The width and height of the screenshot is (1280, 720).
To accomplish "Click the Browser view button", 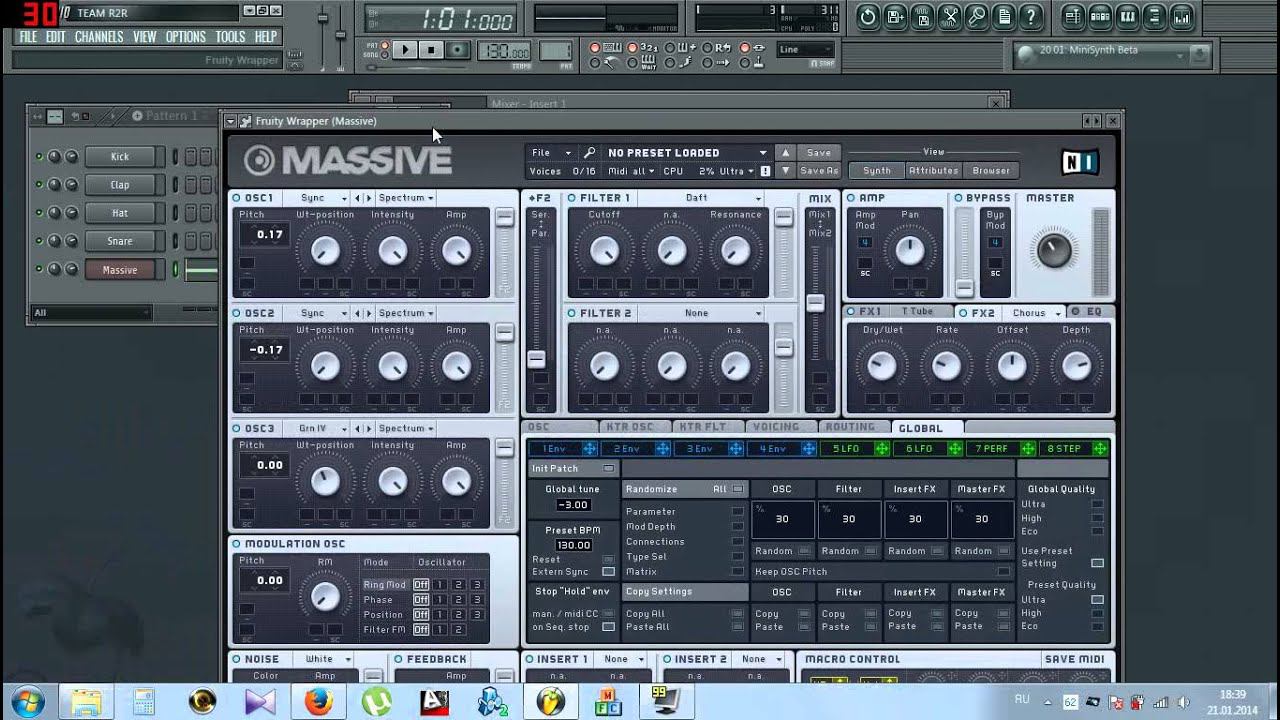I will pyautogui.click(x=990, y=171).
